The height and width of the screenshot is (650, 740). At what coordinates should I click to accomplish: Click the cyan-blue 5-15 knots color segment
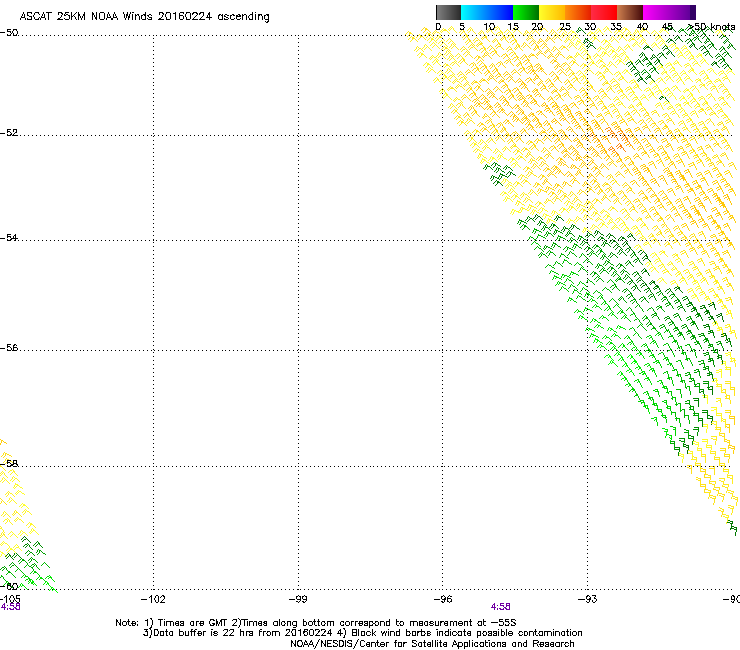(487, 12)
